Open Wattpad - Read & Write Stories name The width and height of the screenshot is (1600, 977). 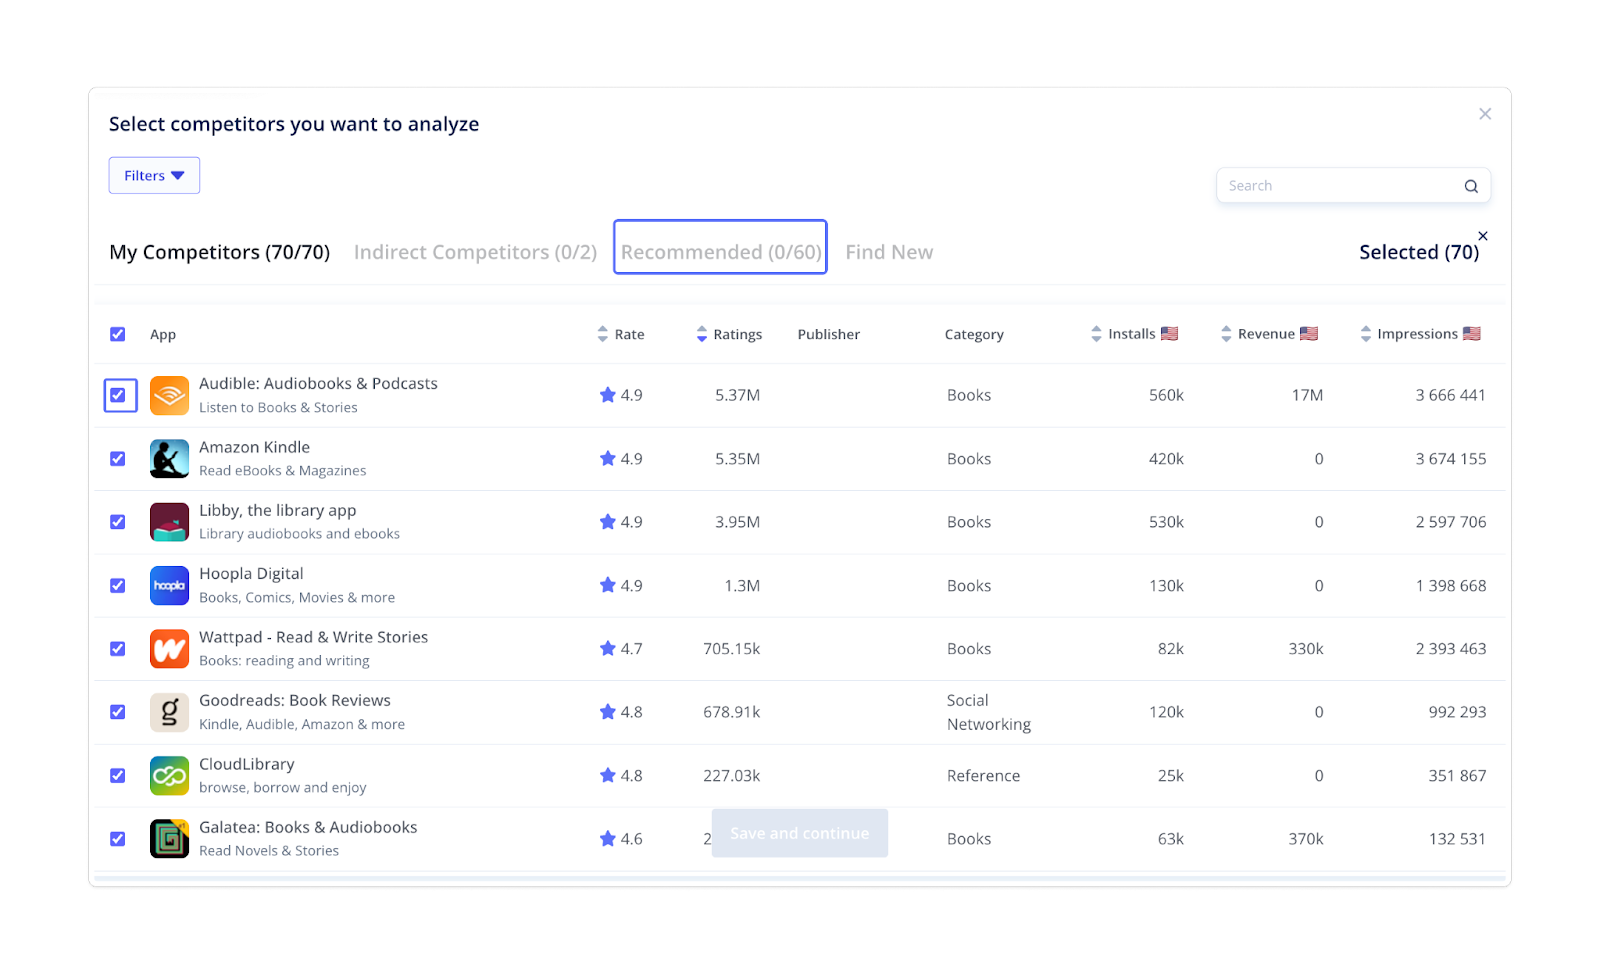[x=313, y=637]
